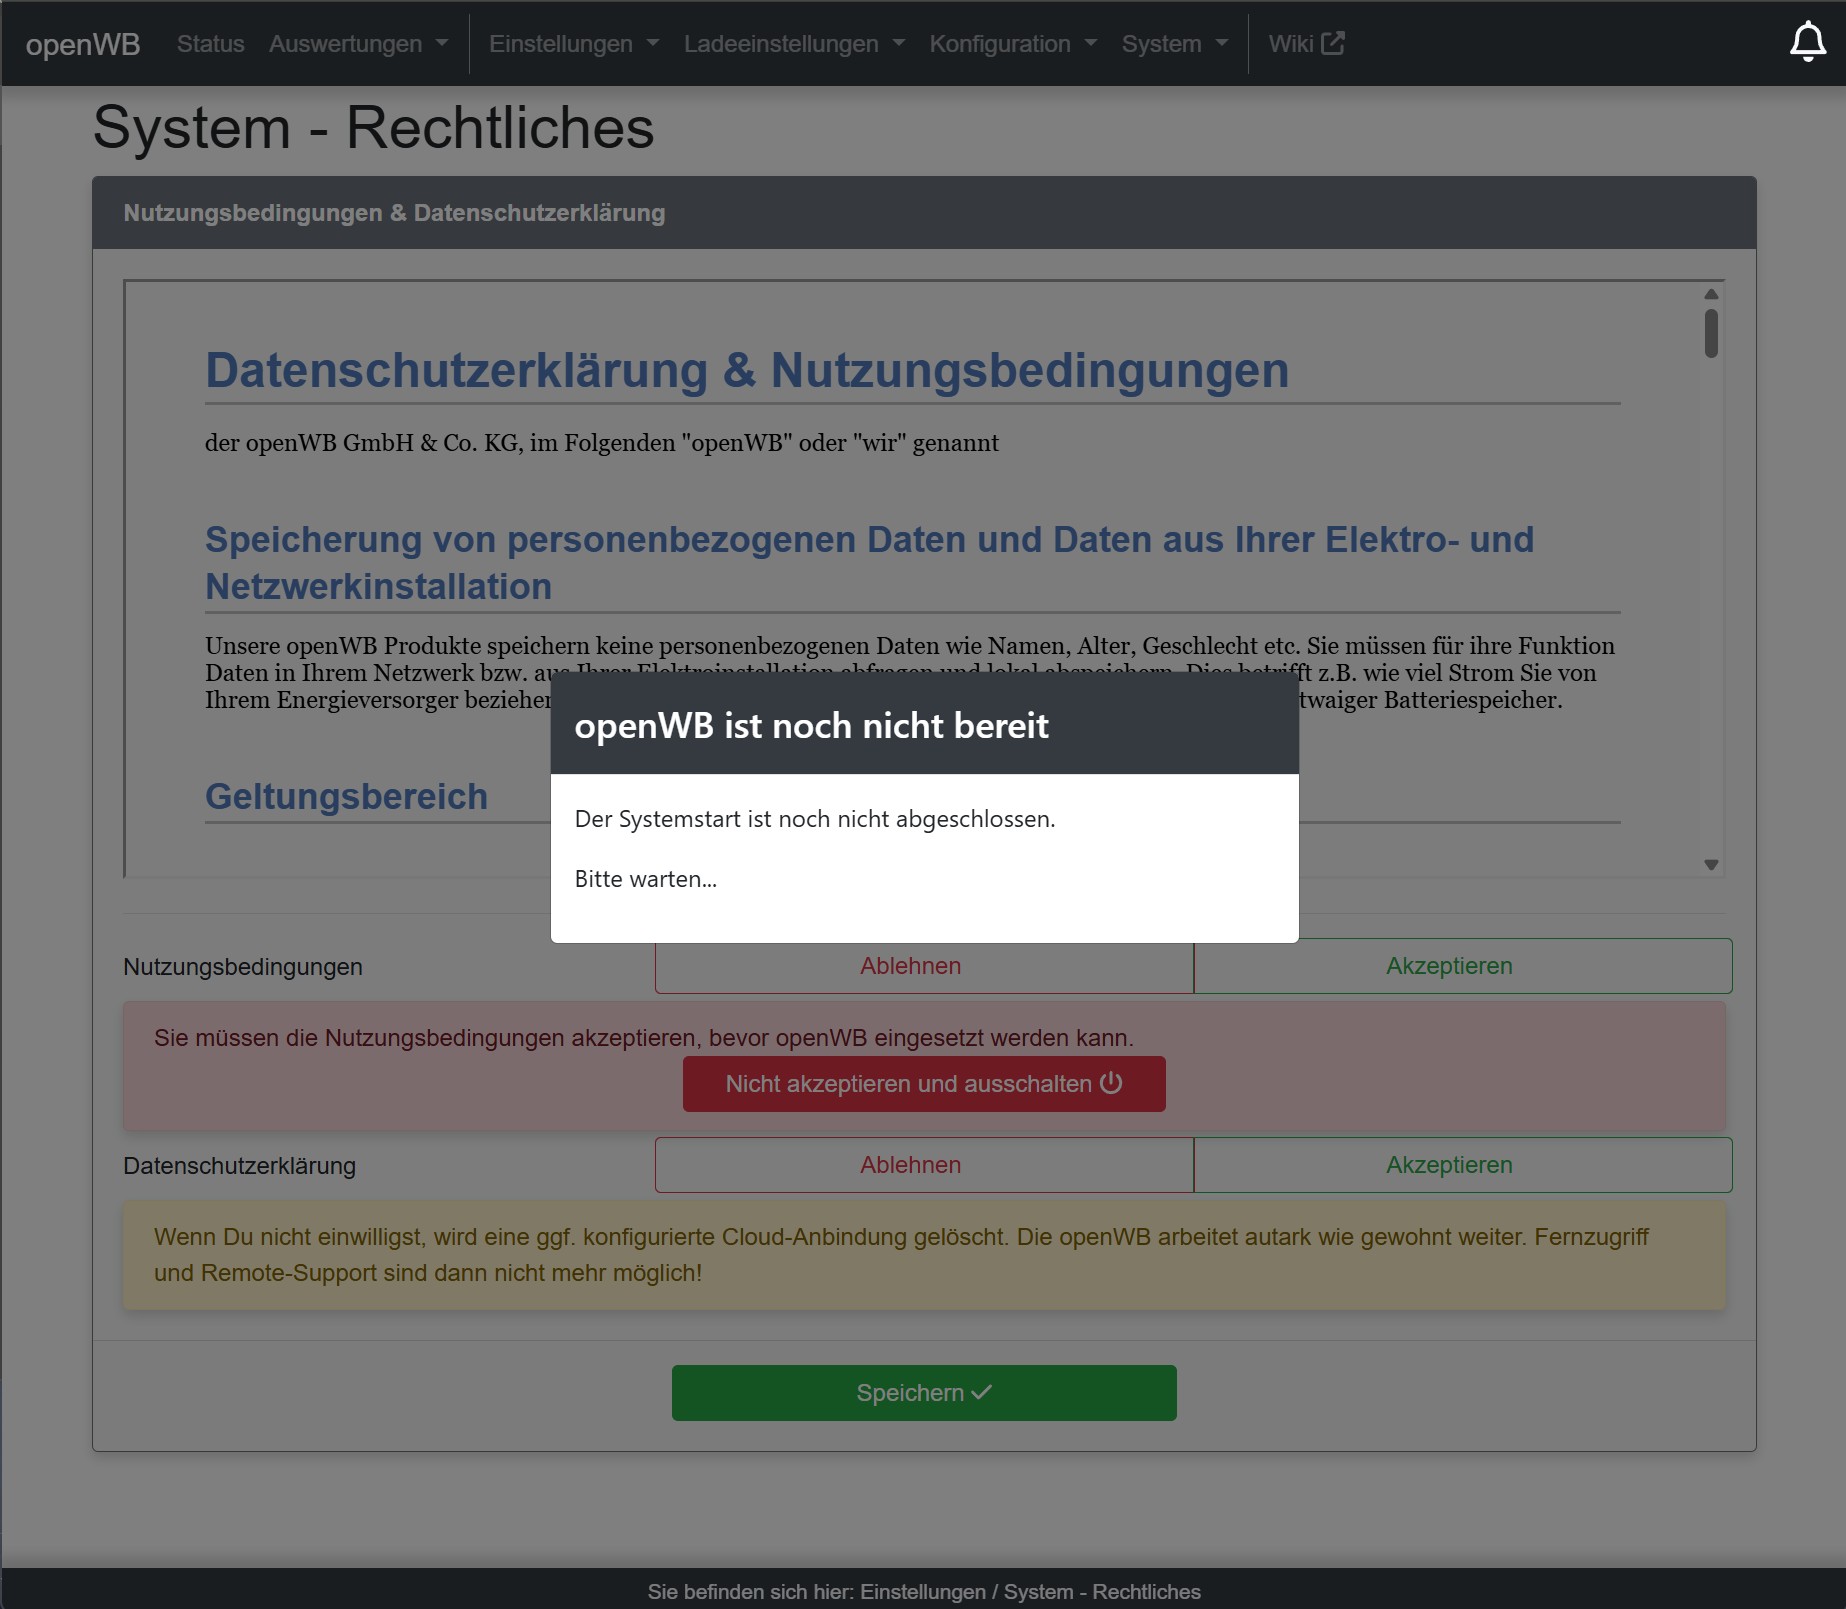Click Nicht akzeptieren und ausschalten
Image resolution: width=1846 pixels, height=1609 pixels.
tap(923, 1083)
